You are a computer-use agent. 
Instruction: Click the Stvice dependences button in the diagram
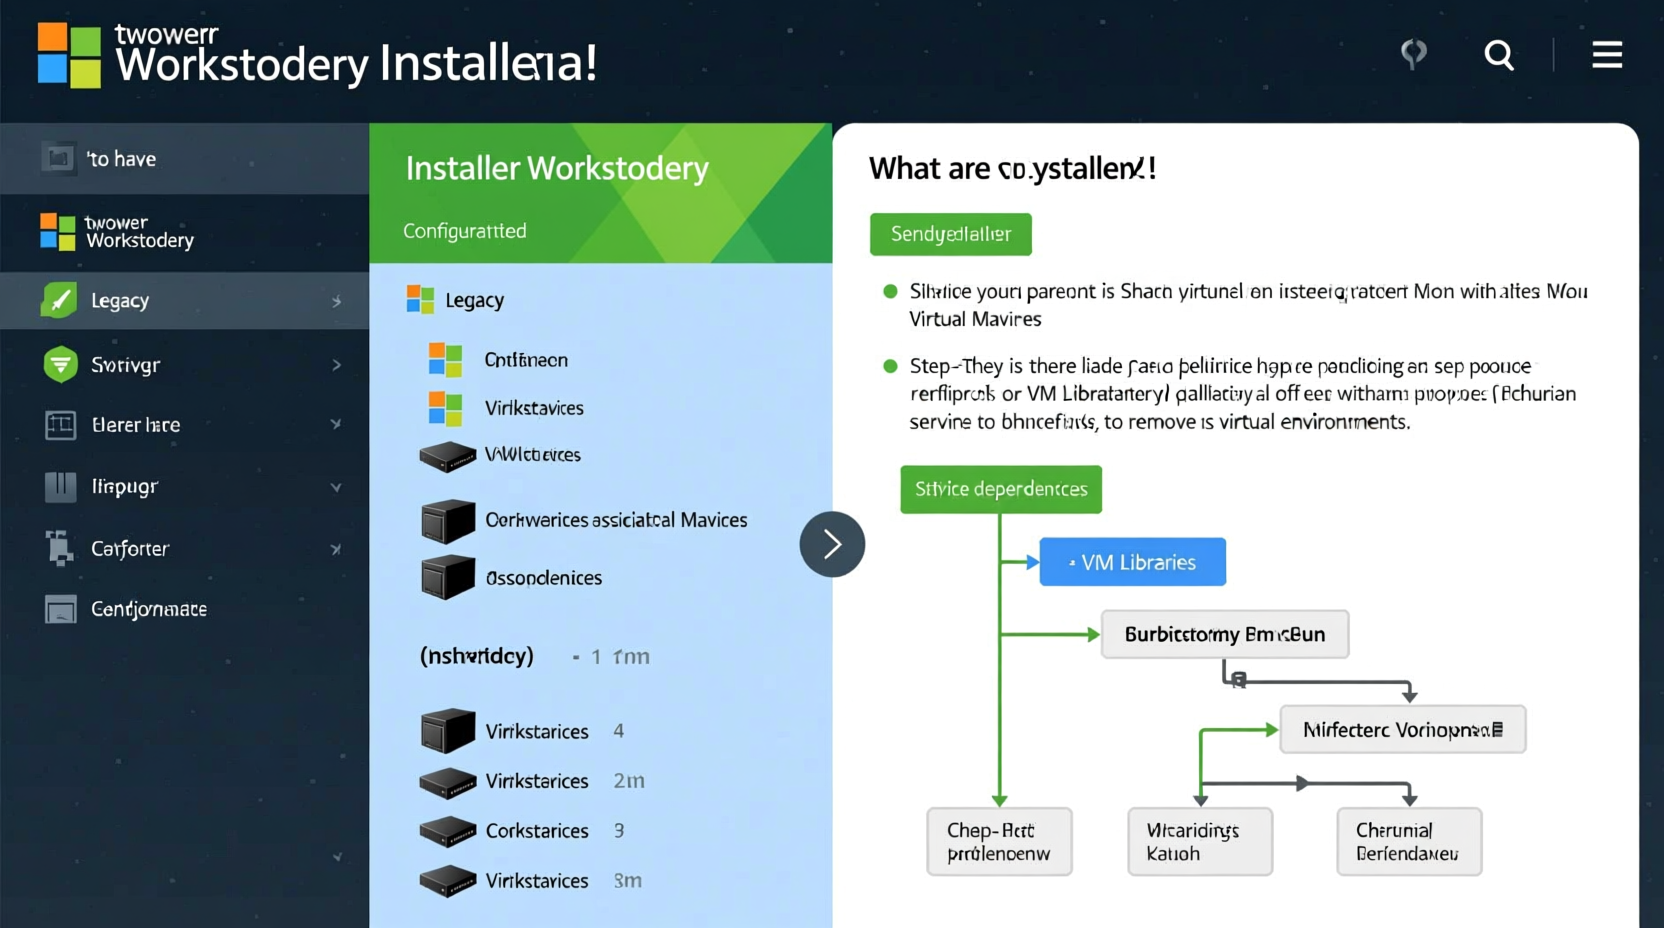click(x=999, y=489)
